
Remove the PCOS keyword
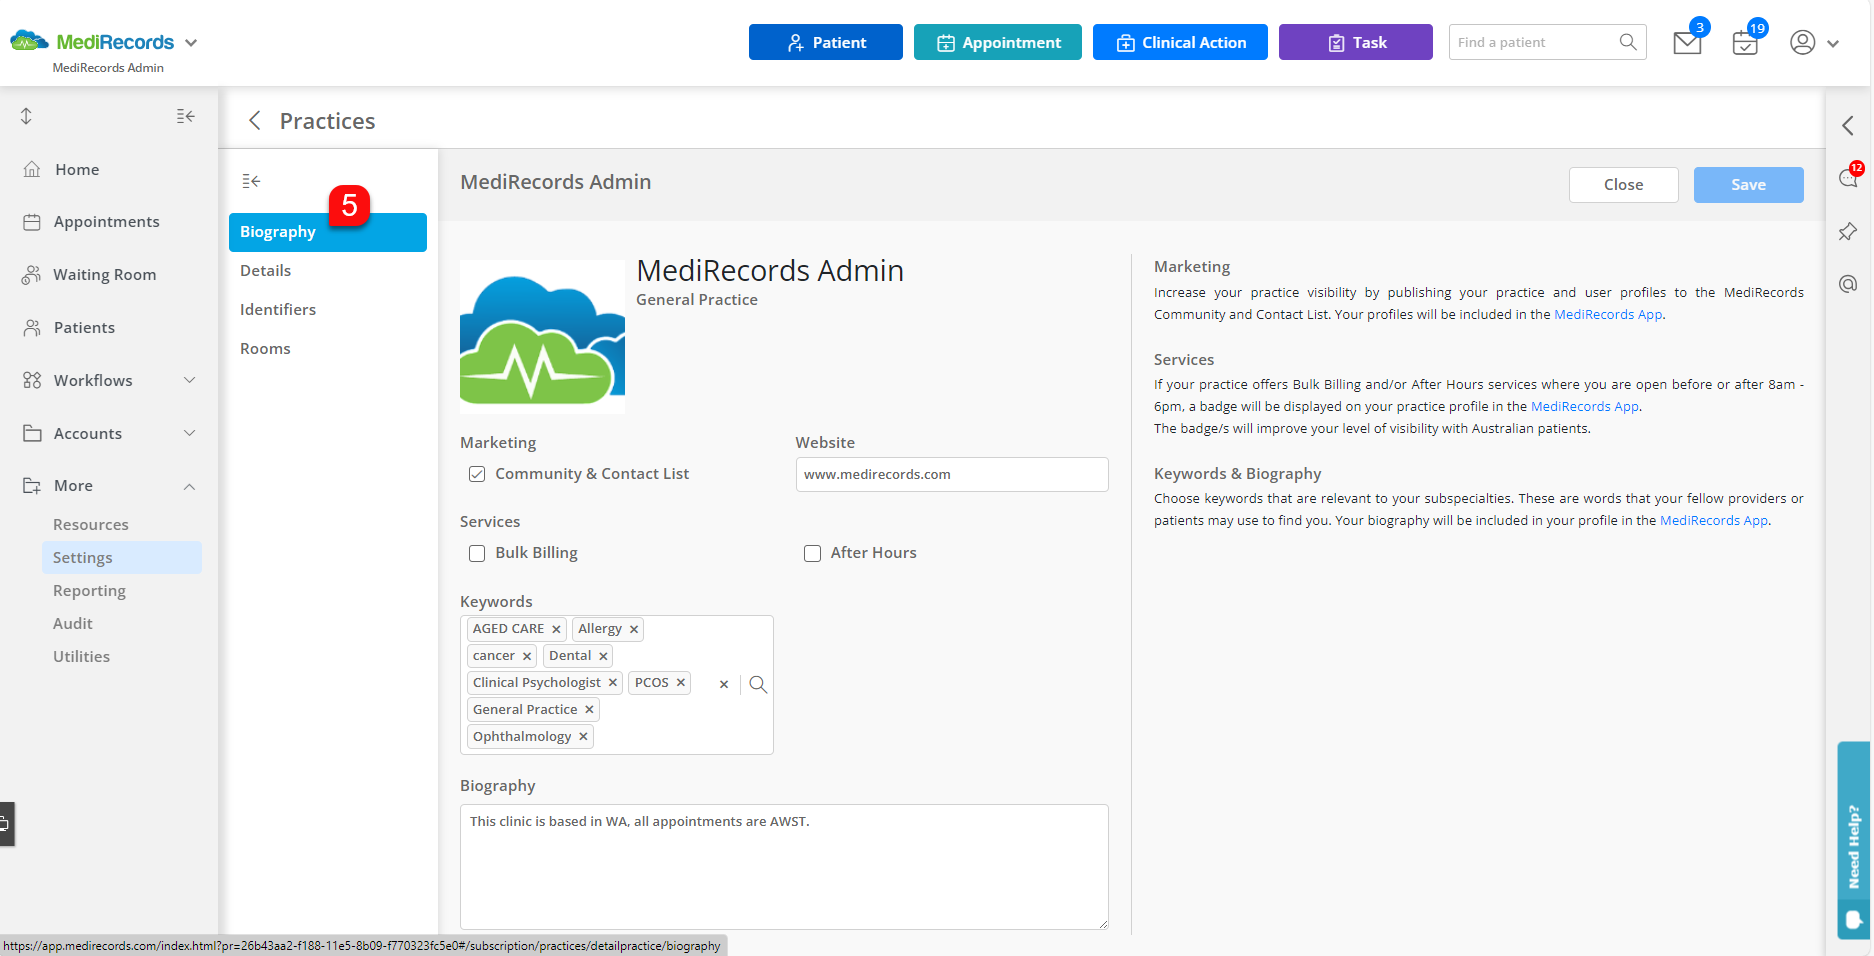point(681,683)
